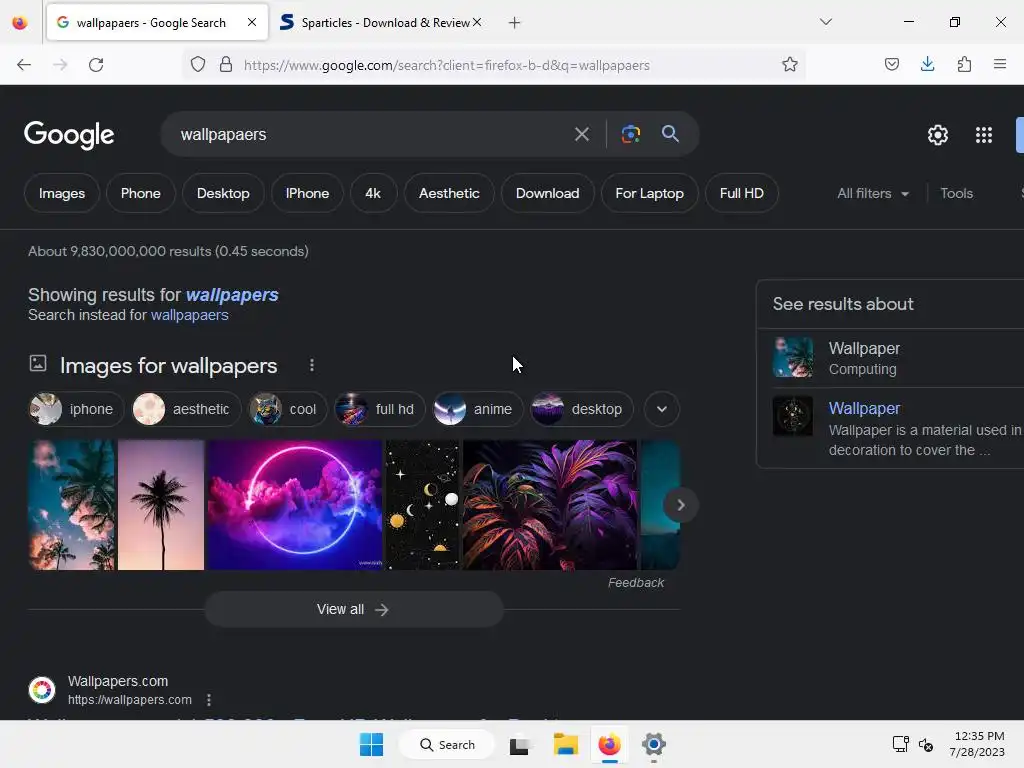Screen dimensions: 1024x768
Task: Filter images by cool chip
Action: [x=288, y=409]
